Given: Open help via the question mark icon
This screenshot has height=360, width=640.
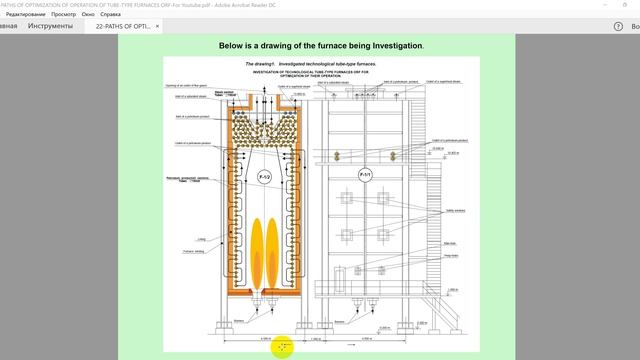Looking at the screenshot, I should pos(618,27).
